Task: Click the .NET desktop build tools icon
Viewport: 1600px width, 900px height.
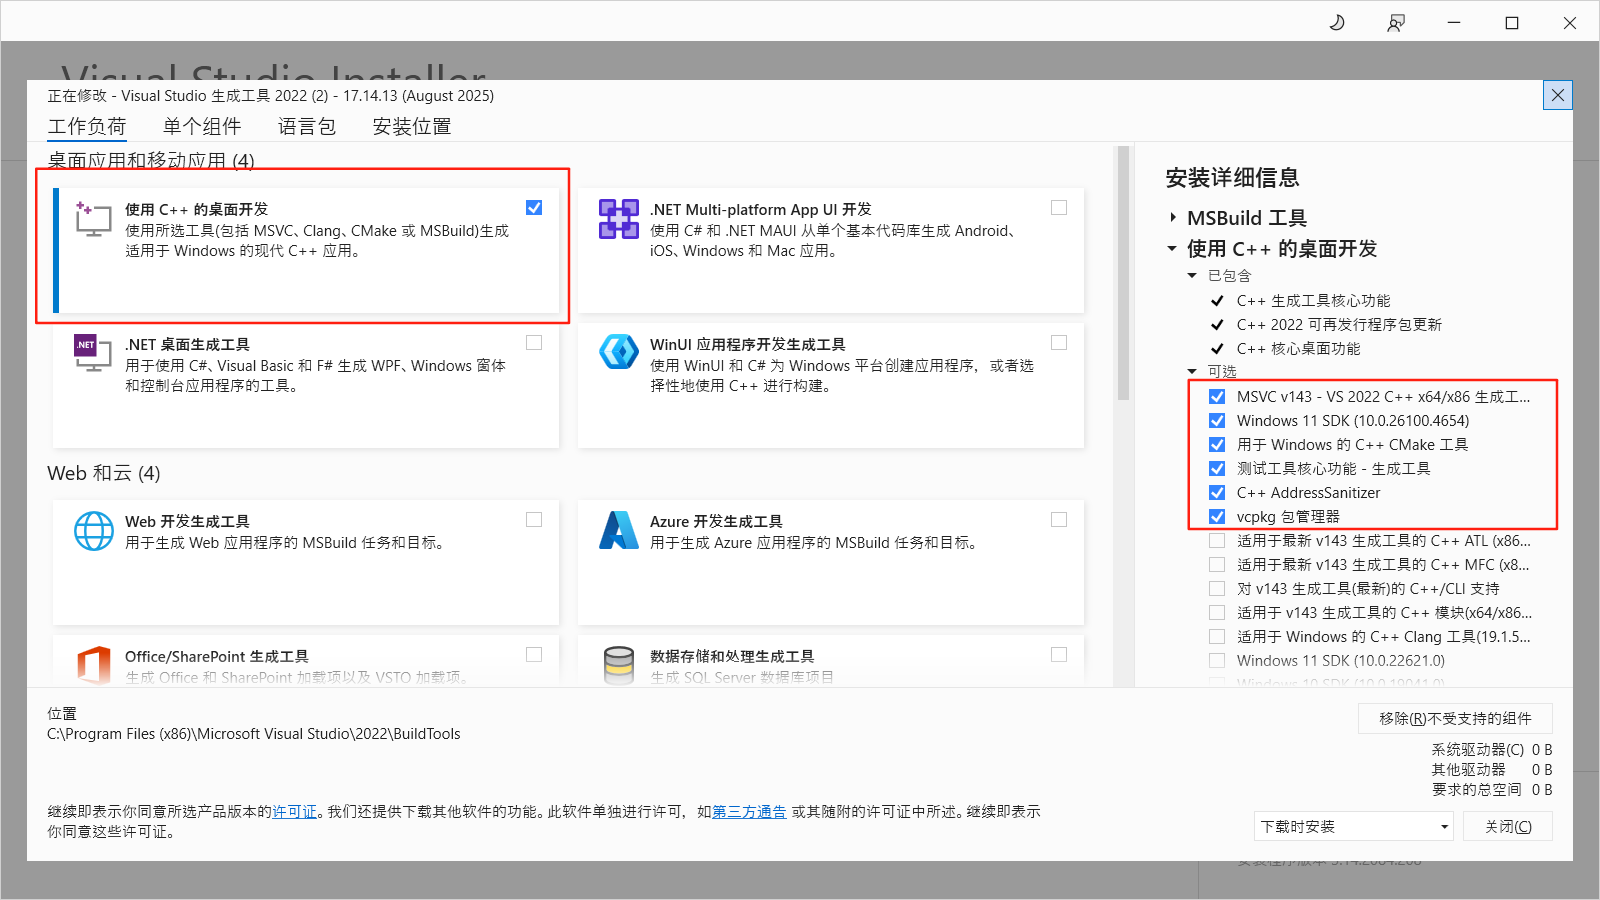Action: click(93, 353)
